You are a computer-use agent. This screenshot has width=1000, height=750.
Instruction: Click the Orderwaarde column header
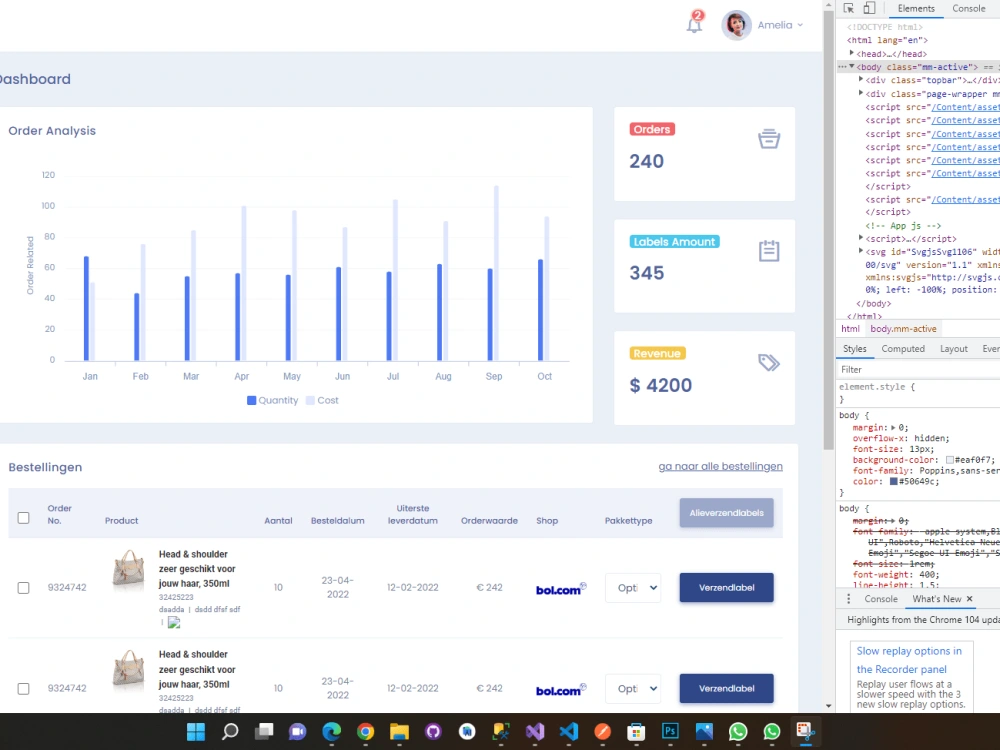click(489, 520)
